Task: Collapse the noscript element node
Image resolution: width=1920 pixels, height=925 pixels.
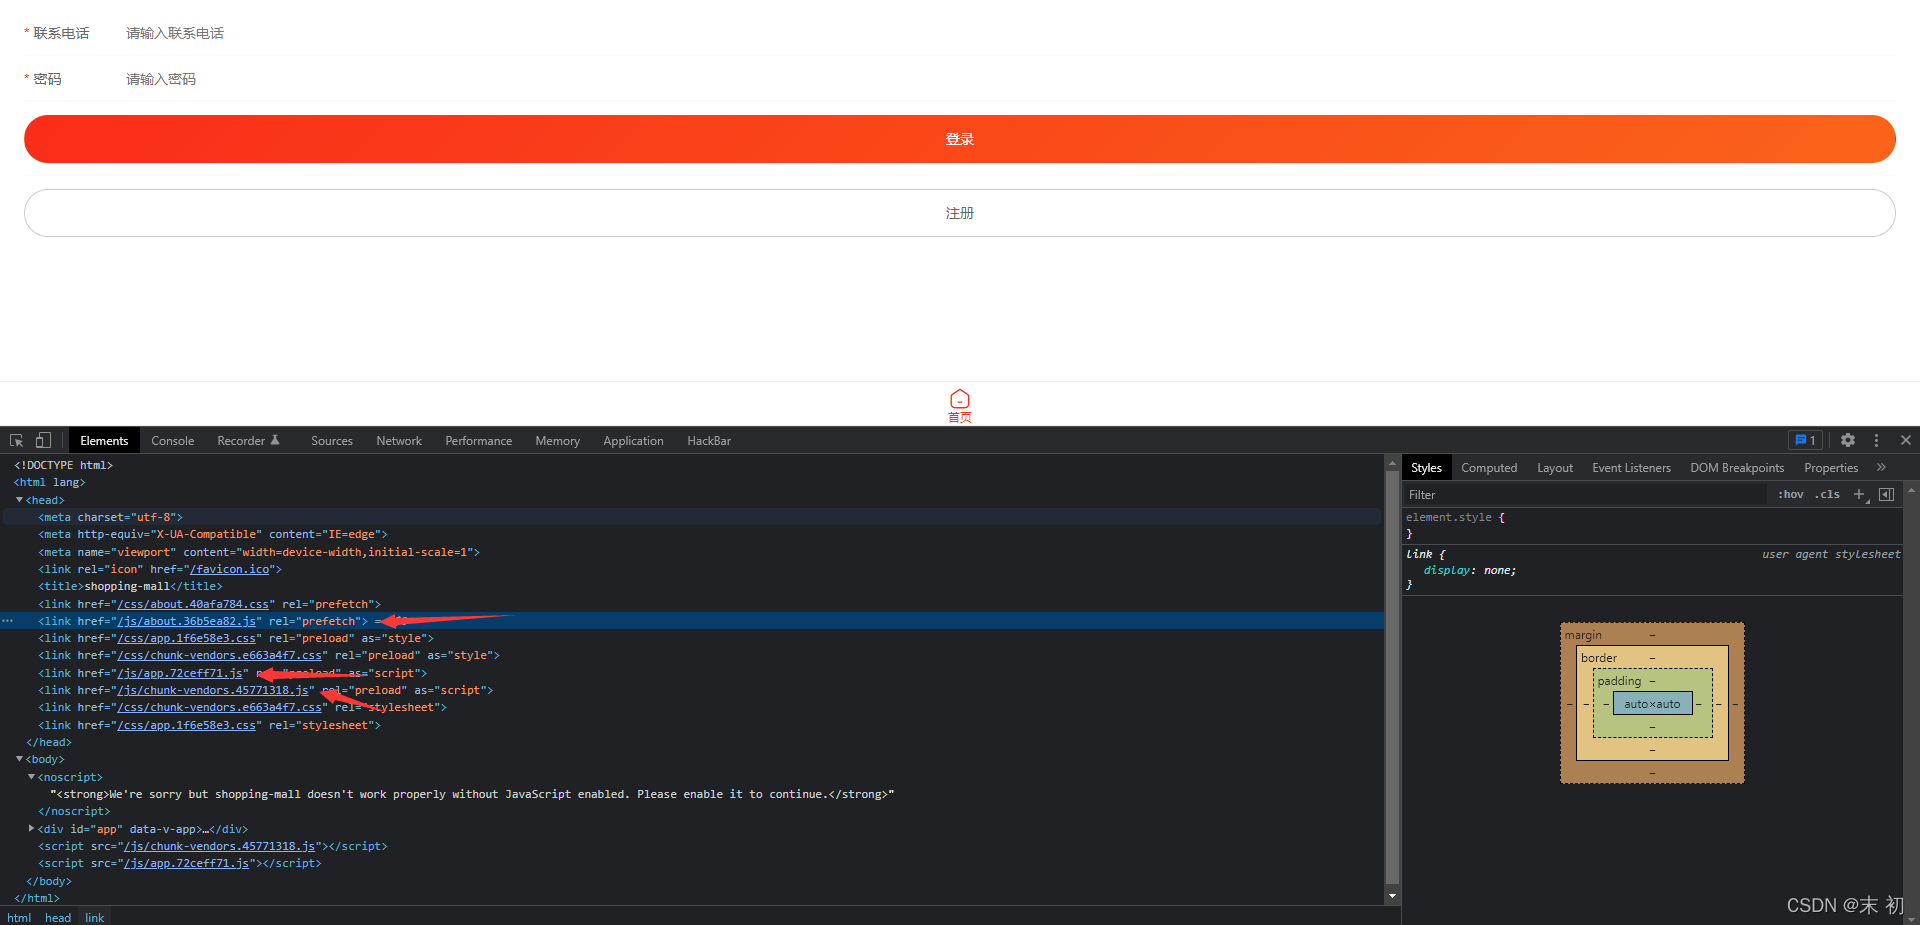Action: (31, 776)
